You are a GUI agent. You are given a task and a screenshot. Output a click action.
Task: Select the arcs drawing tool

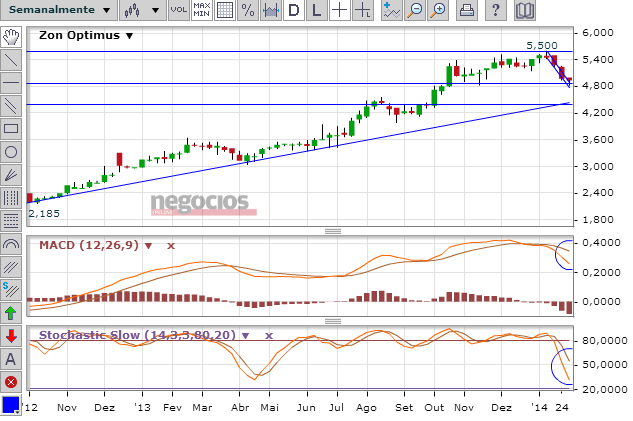[11, 244]
